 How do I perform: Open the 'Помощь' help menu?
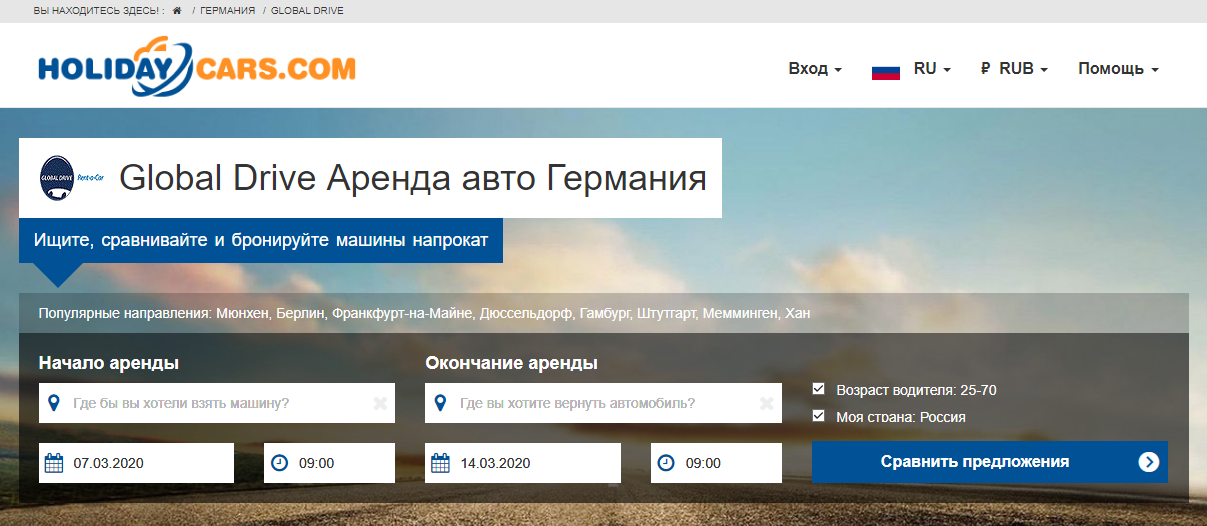1117,69
